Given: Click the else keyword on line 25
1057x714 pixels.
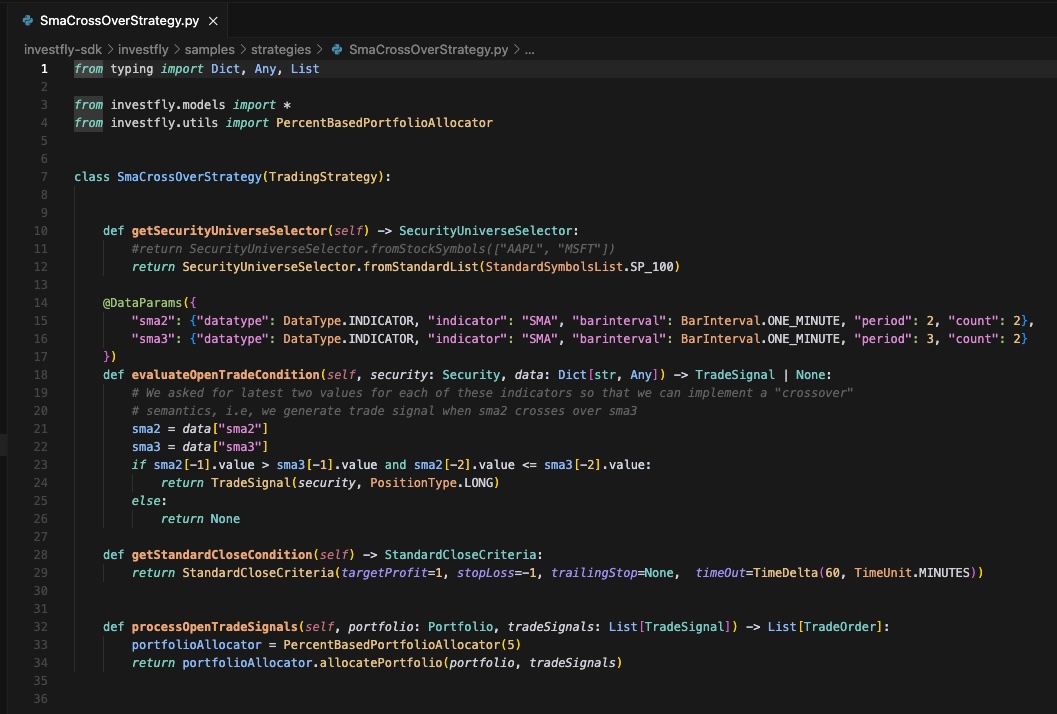Looking at the screenshot, I should (x=146, y=501).
